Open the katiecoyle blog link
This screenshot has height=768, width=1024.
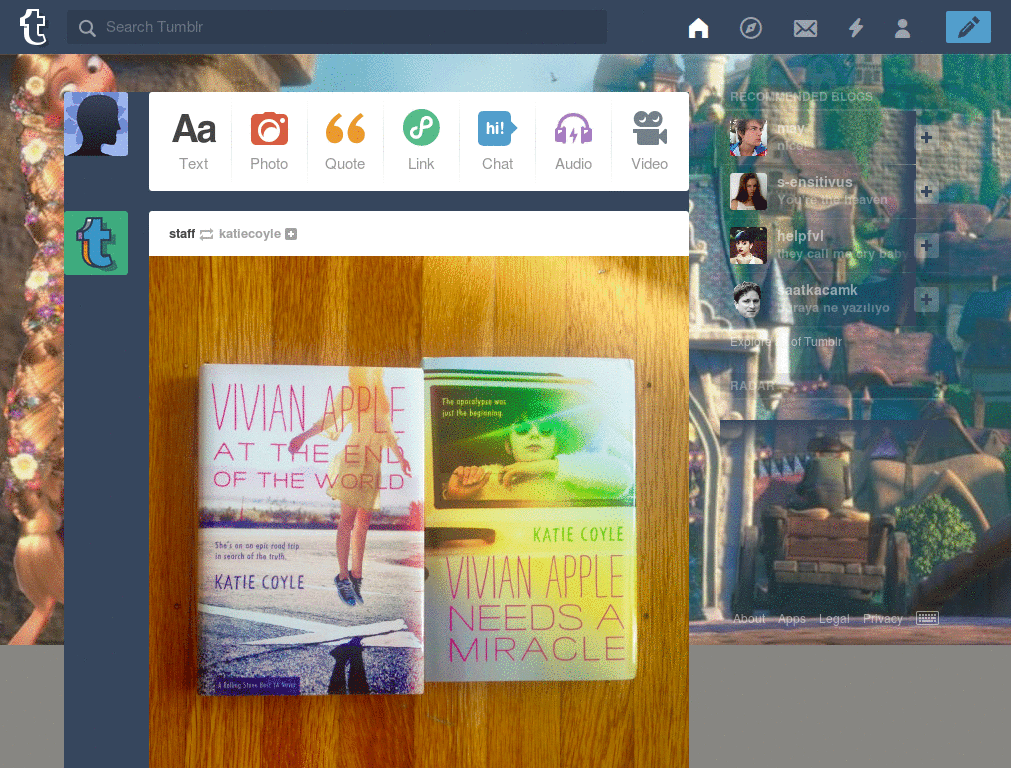pyautogui.click(x=249, y=234)
